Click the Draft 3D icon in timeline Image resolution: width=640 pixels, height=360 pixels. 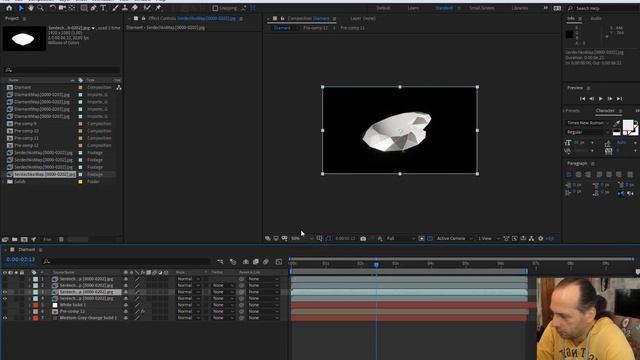(x=233, y=262)
